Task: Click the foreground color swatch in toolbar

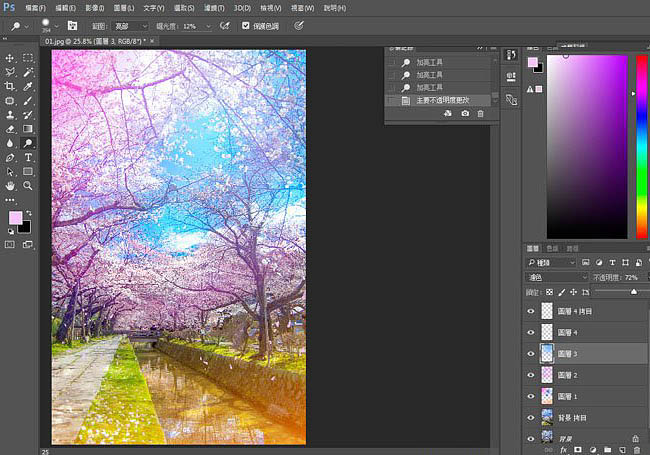Action: click(x=16, y=218)
